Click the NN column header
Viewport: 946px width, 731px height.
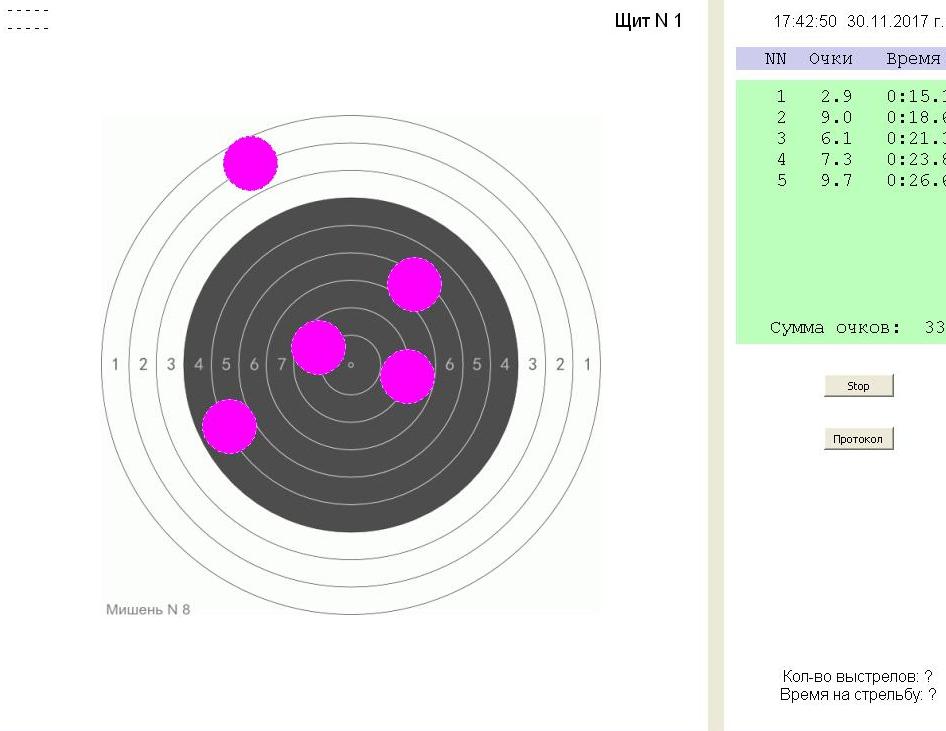tap(776, 59)
